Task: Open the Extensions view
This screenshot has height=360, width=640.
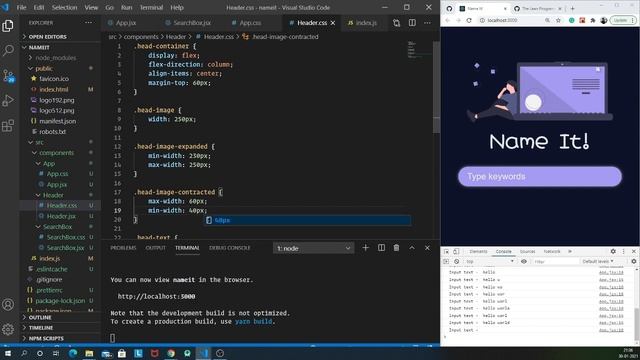Action: [x=8, y=125]
